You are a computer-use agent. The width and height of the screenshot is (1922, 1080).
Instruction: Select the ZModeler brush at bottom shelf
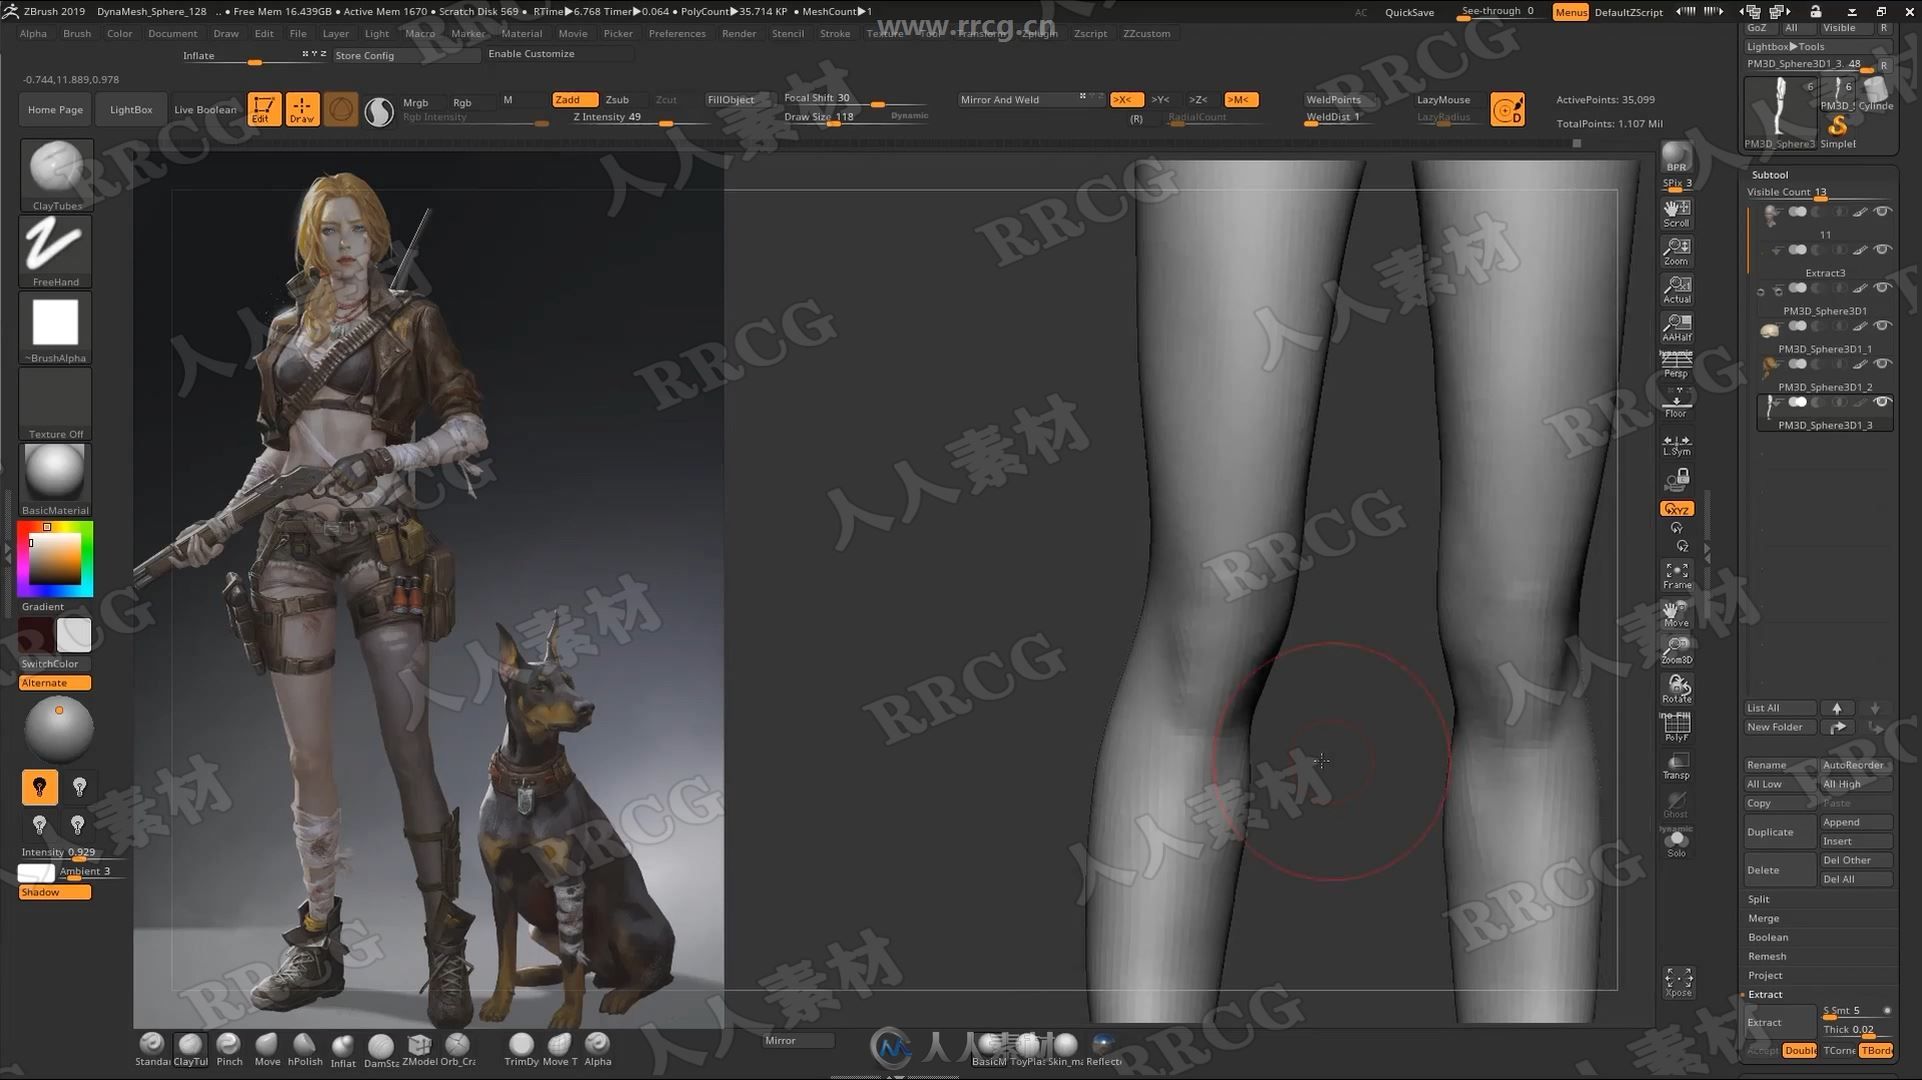point(419,1050)
